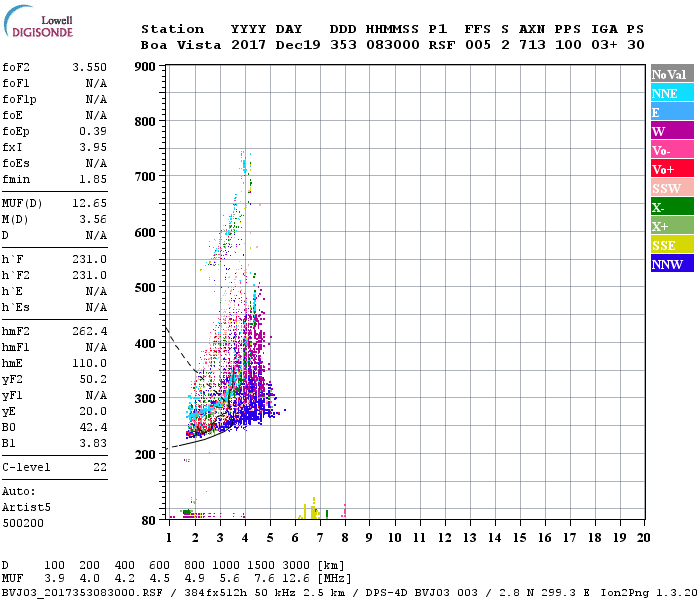Select the Vo- pink legend swatch
Screen dimensions: 700x600
pos(671,150)
